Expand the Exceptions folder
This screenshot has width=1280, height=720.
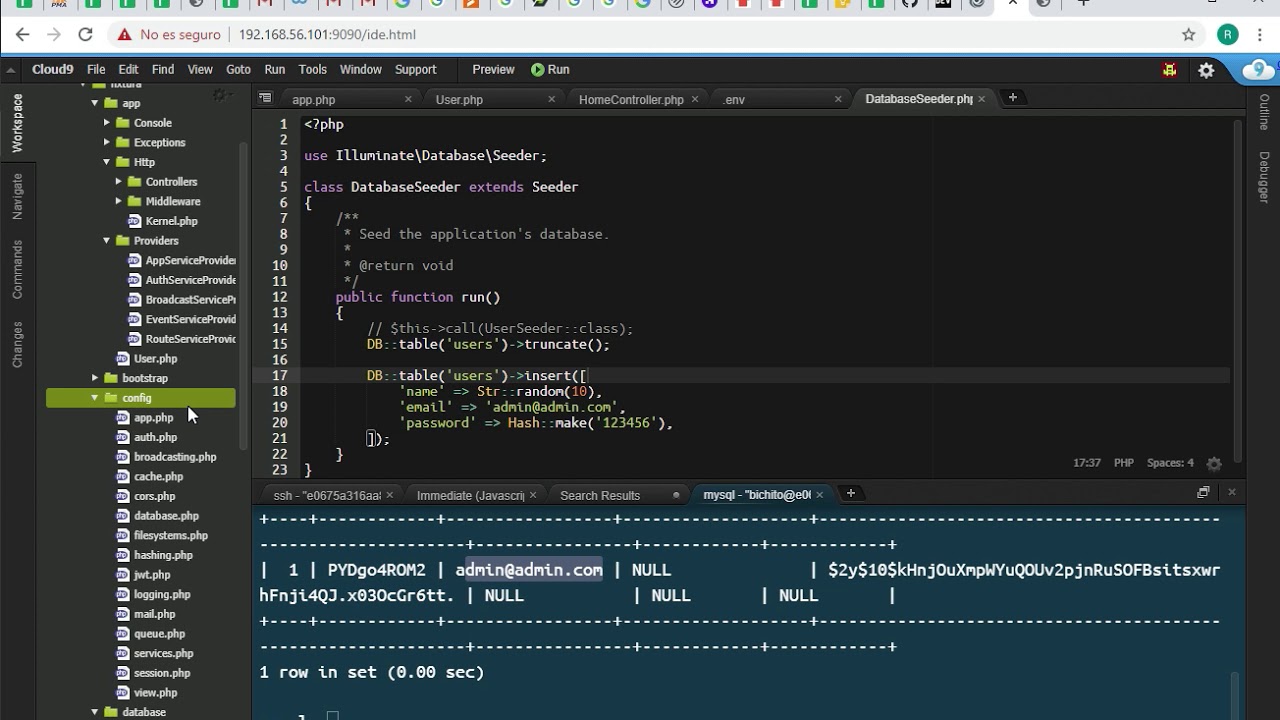107,143
